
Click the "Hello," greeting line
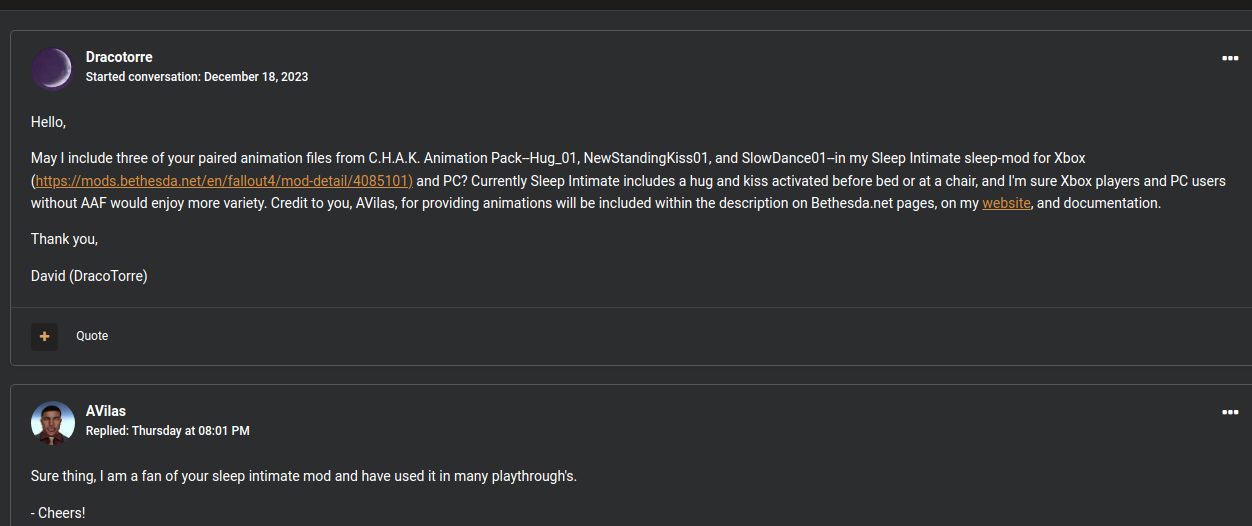[x=48, y=122]
